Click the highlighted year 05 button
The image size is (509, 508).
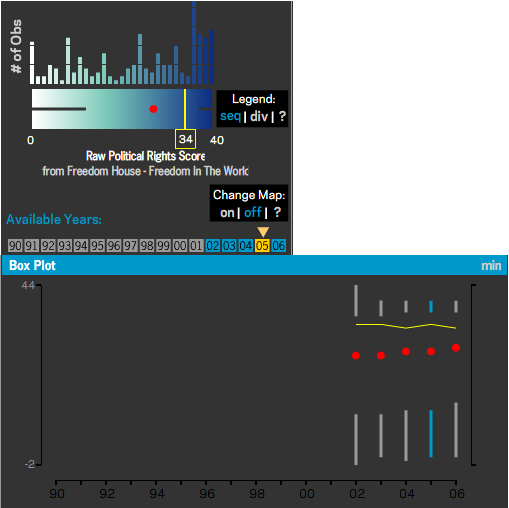(262, 246)
